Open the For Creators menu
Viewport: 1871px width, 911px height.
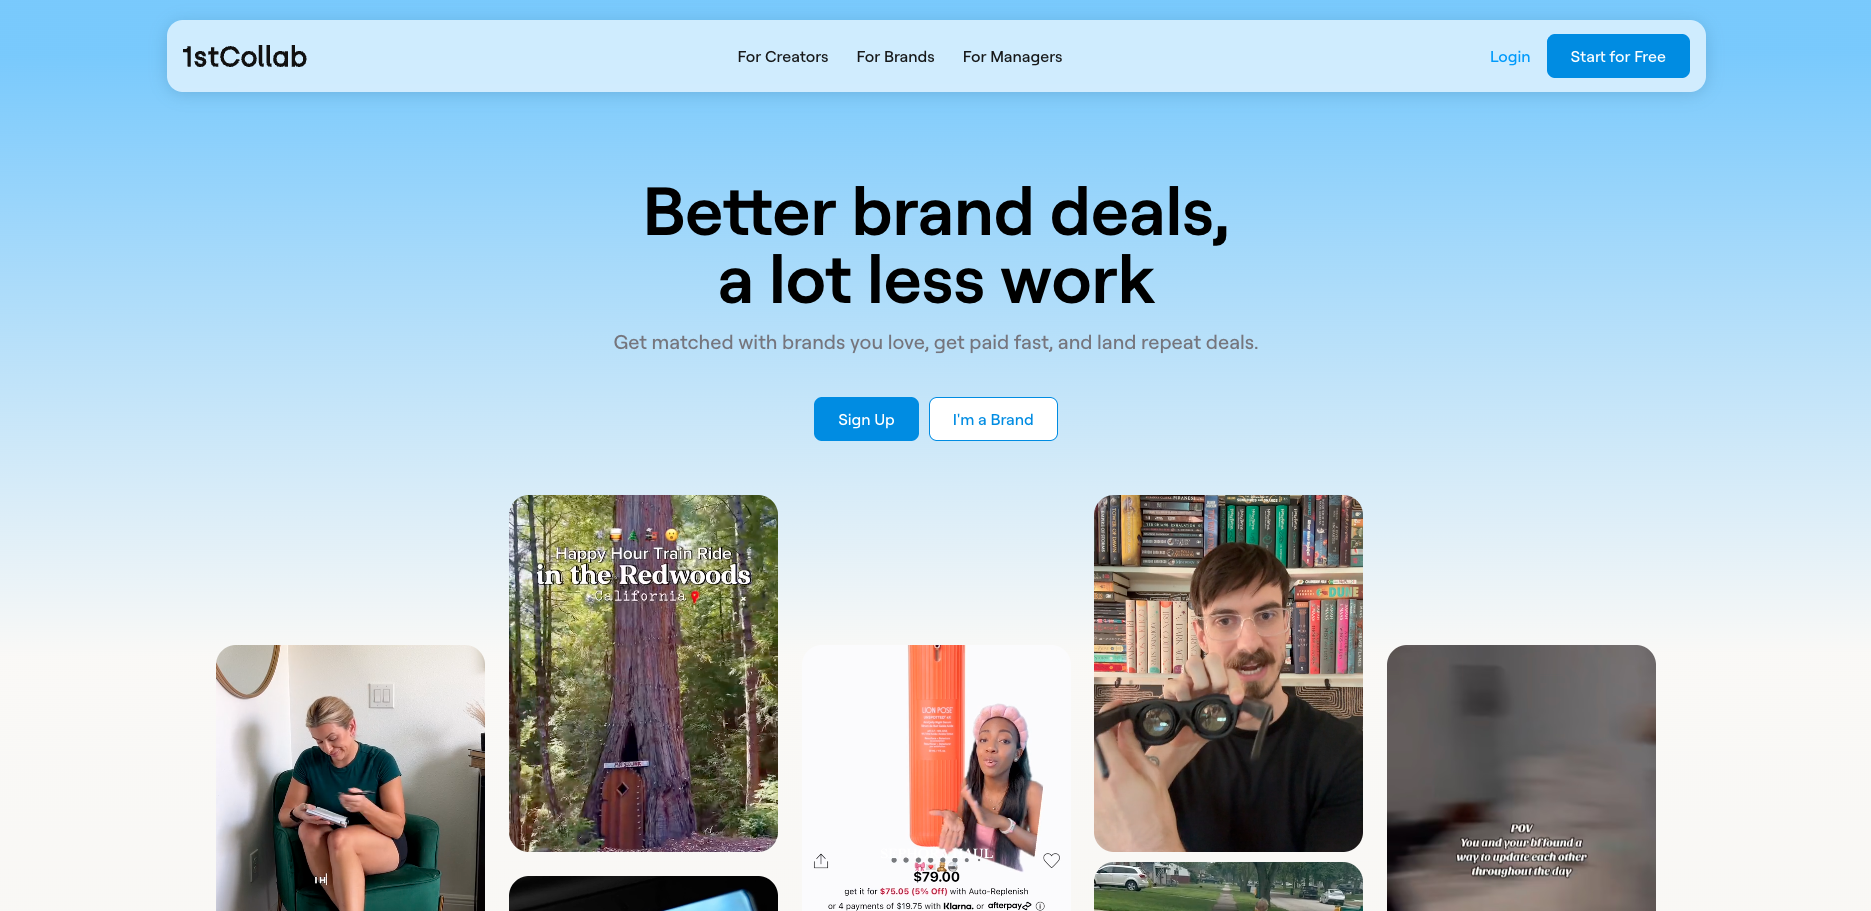coord(783,57)
